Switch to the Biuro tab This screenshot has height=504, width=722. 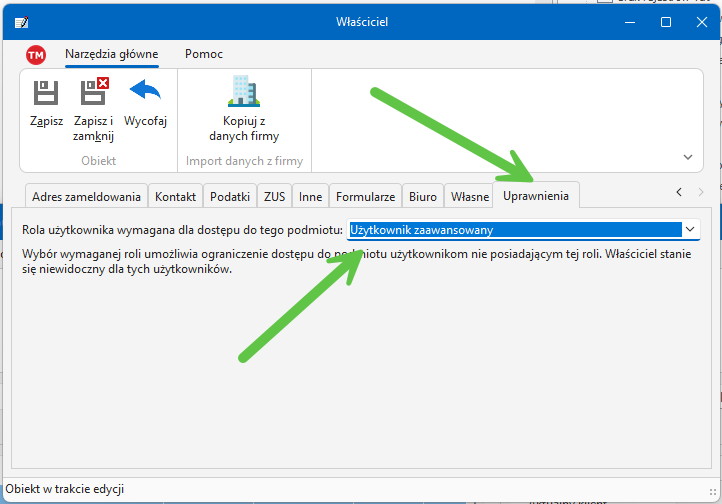click(423, 197)
